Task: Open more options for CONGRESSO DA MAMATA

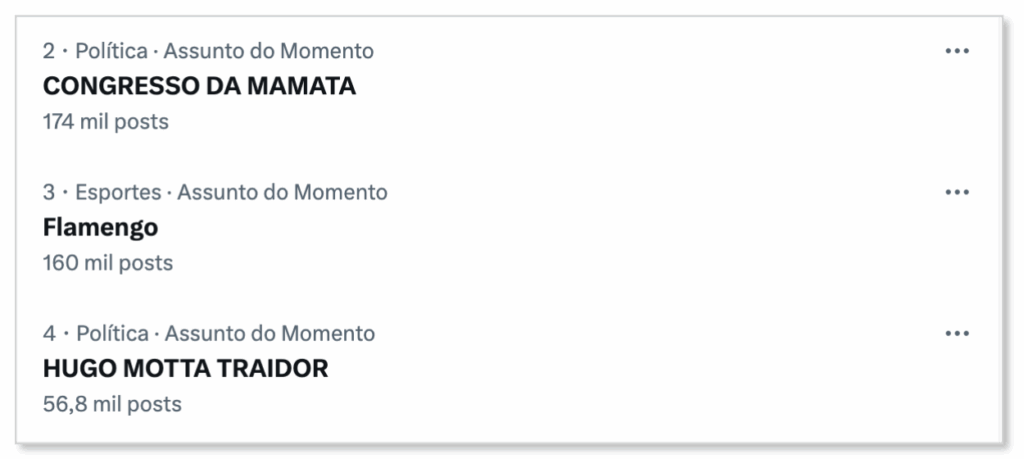Action: [957, 51]
